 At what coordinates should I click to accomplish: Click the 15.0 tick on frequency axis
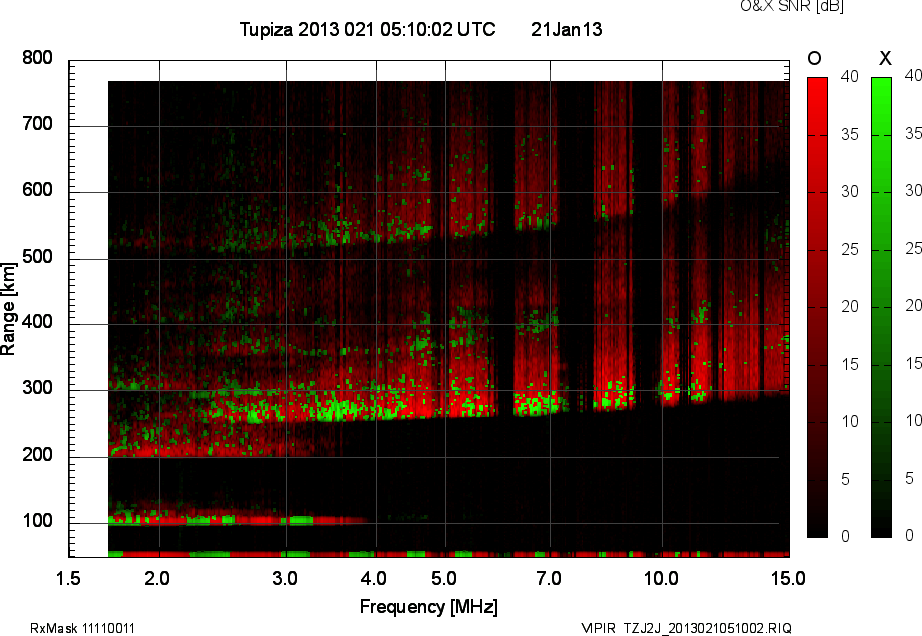(x=788, y=578)
